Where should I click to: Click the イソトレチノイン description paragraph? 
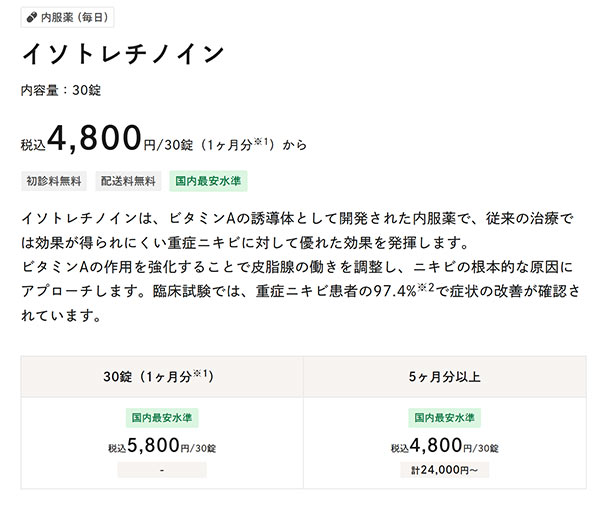pos(300,267)
